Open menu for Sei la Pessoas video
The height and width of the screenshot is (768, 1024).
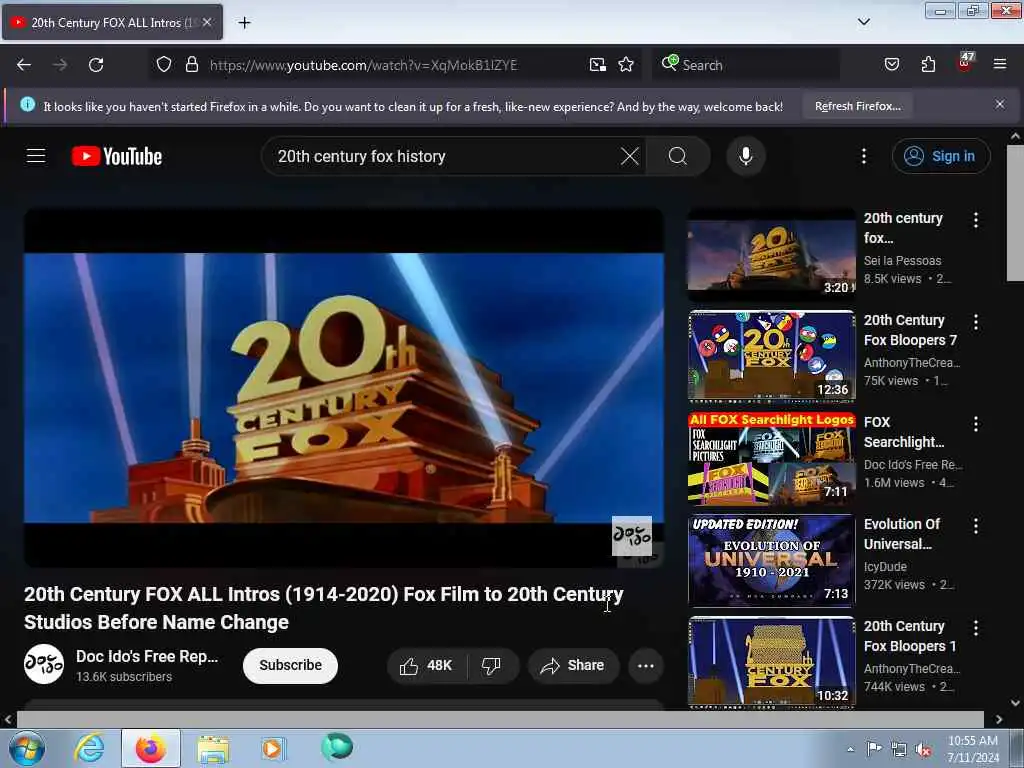[976, 220]
